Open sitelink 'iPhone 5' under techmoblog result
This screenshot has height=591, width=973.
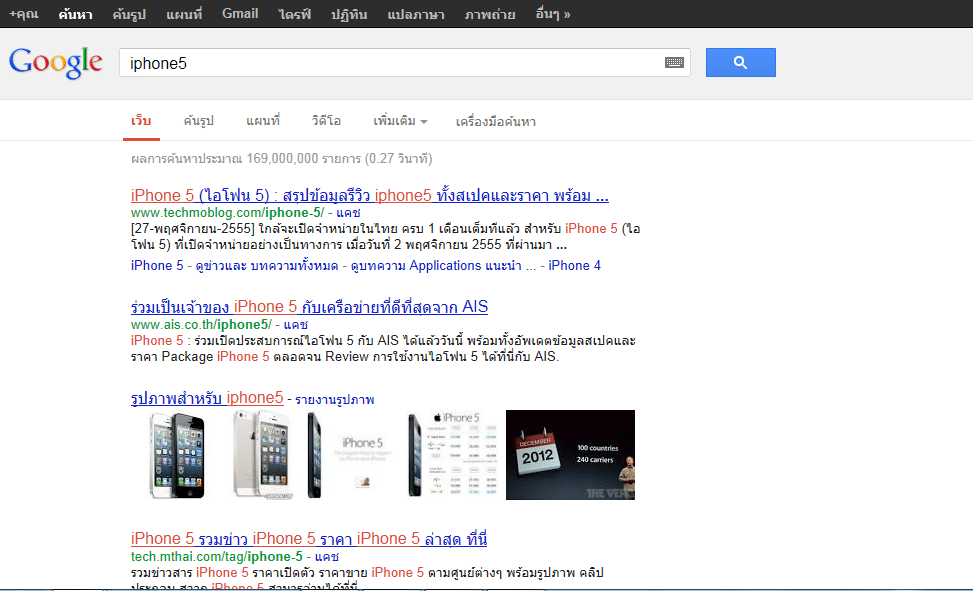157,266
